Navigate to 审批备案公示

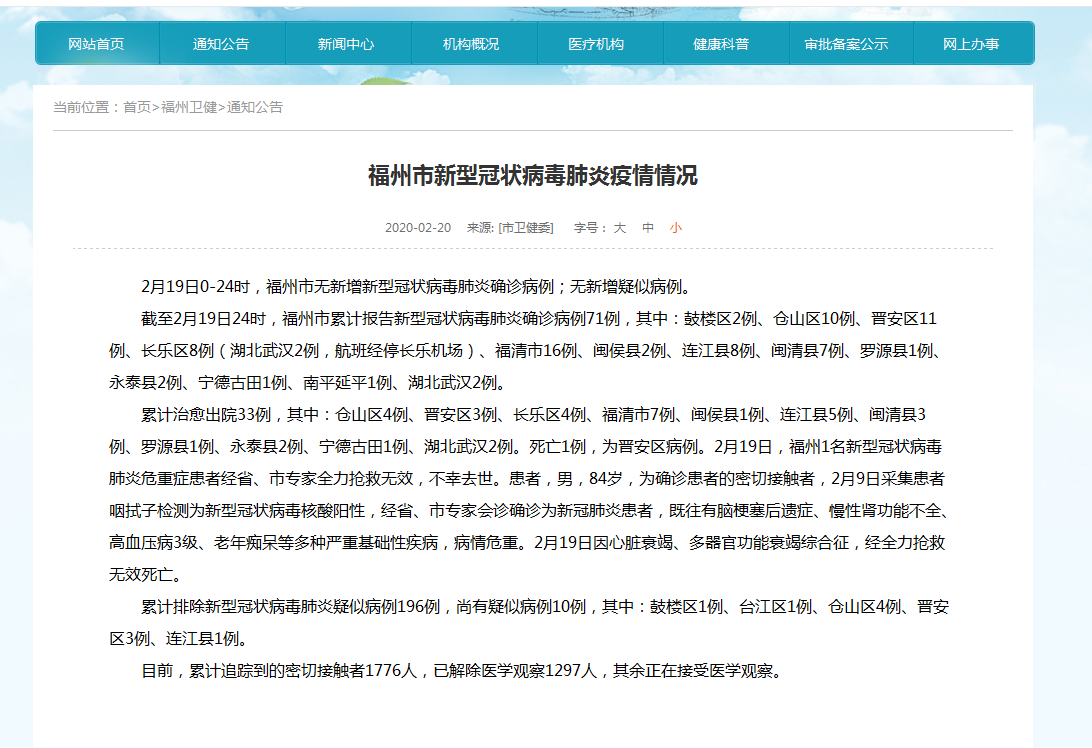pyautogui.click(x=846, y=44)
